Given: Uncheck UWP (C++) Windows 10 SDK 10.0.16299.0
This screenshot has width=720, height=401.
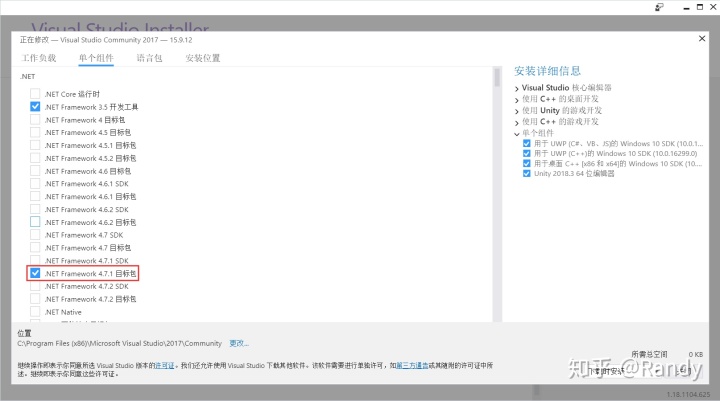Looking at the screenshot, I should point(527,153).
